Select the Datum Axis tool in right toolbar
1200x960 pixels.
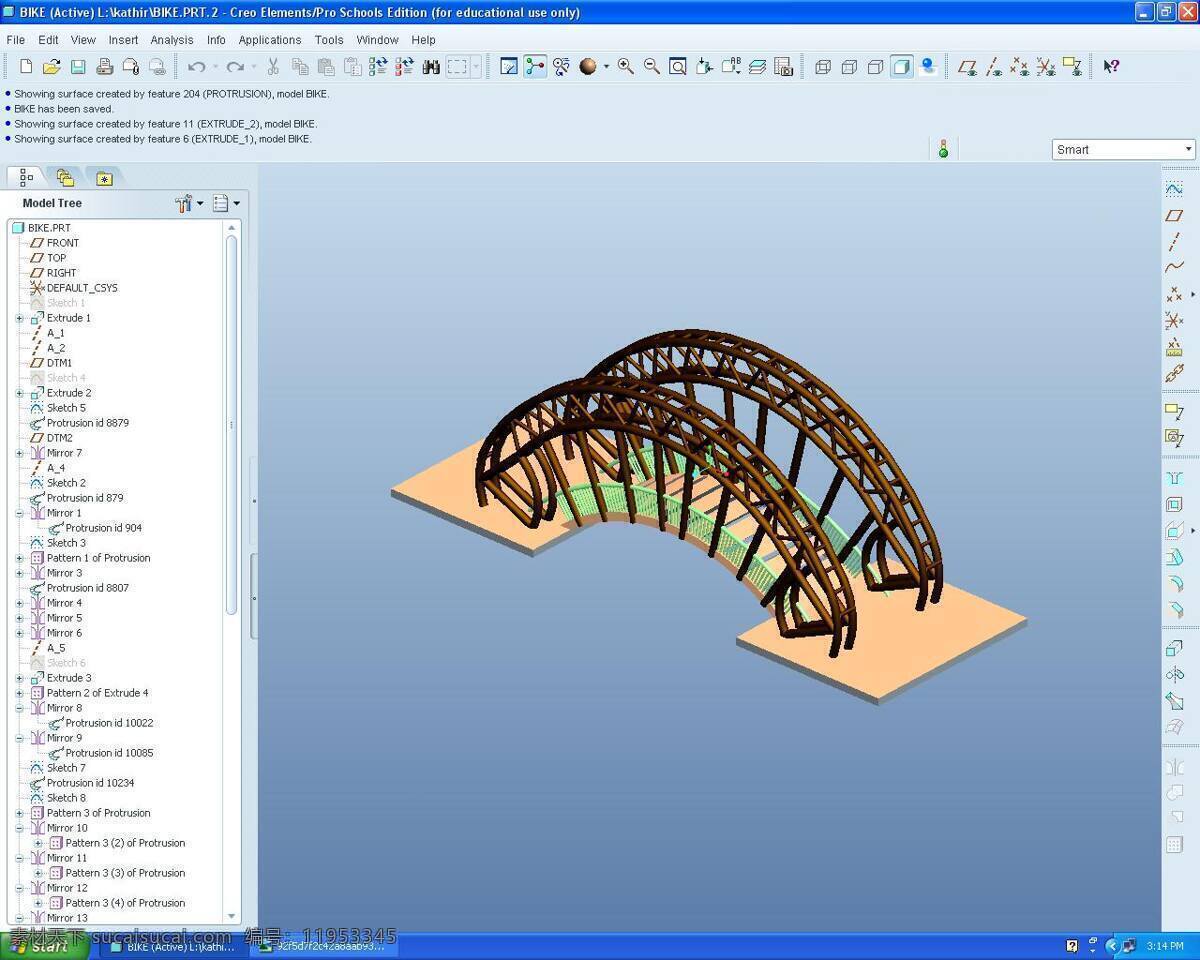1174,241
